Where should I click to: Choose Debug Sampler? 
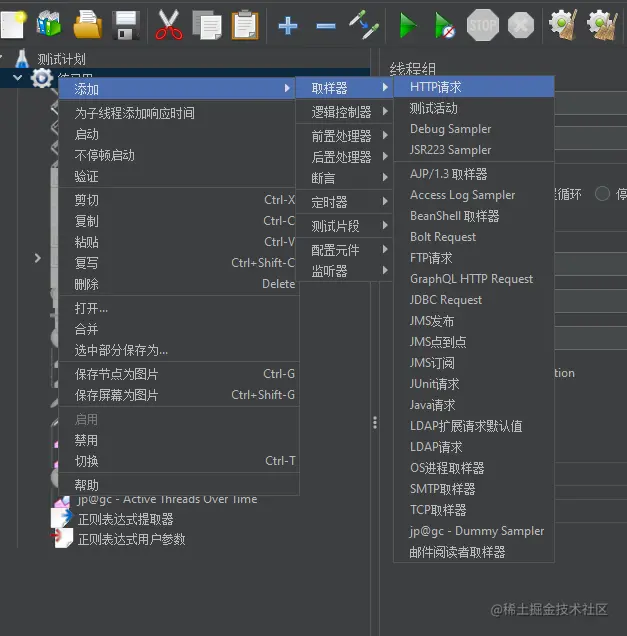[x=474, y=129]
